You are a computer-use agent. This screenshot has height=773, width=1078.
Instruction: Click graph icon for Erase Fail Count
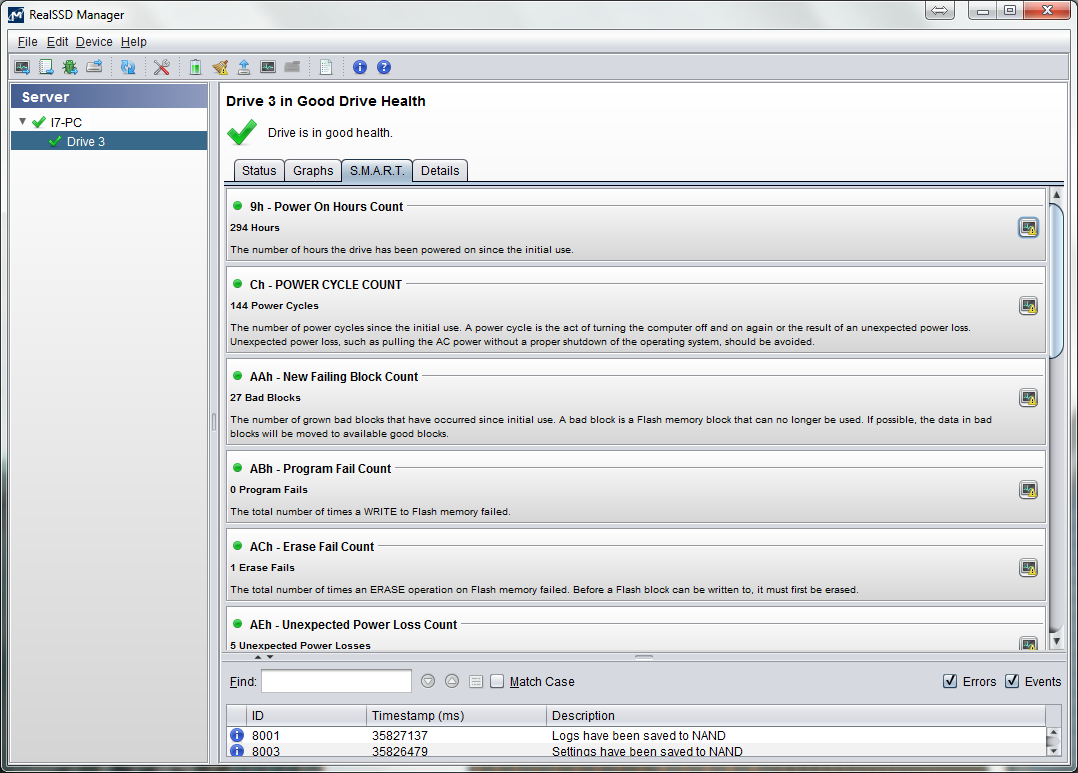coord(1028,568)
